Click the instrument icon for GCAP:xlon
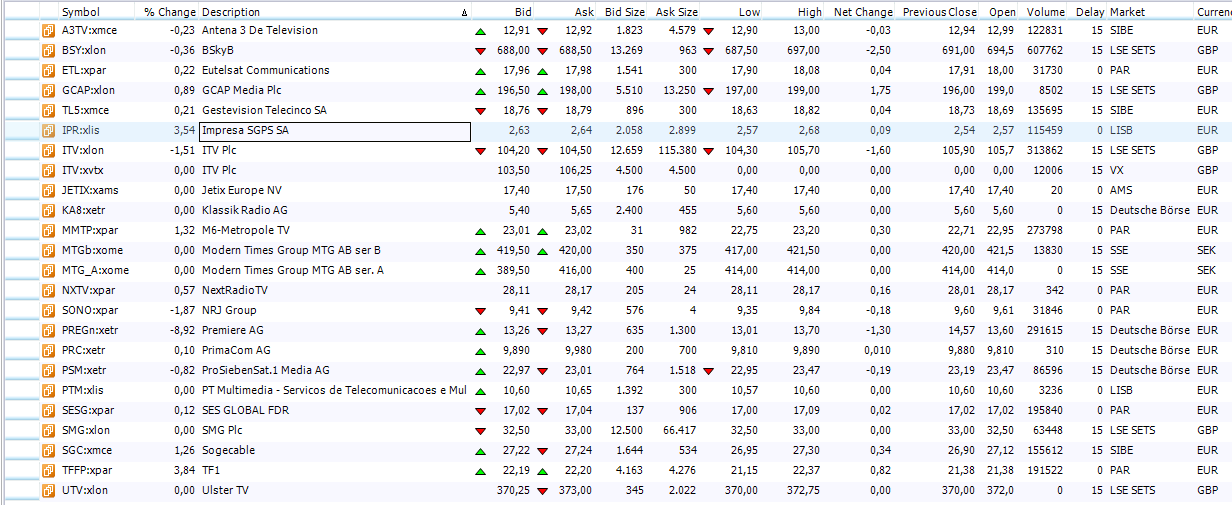The width and height of the screenshot is (1232, 505). (x=48, y=90)
